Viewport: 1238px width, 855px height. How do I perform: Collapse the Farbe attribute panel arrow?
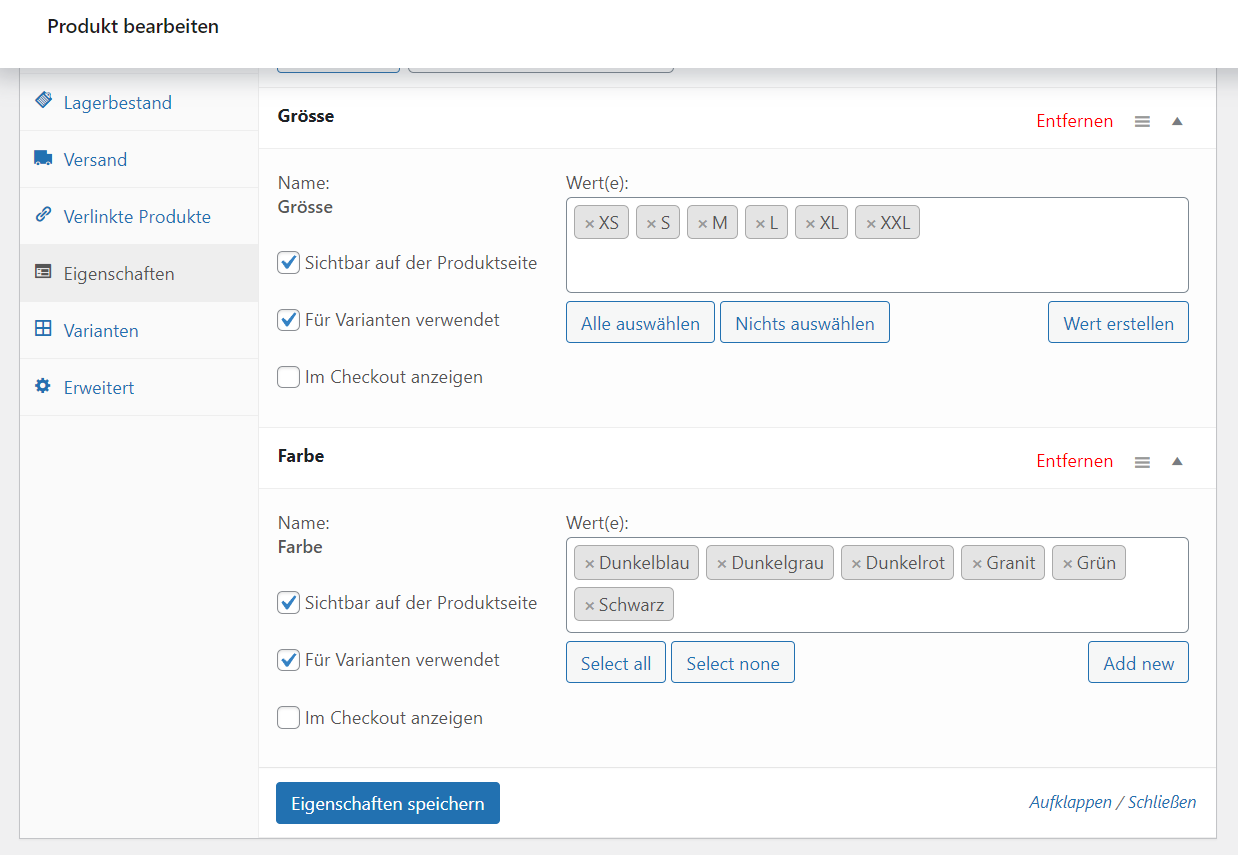pyautogui.click(x=1177, y=461)
